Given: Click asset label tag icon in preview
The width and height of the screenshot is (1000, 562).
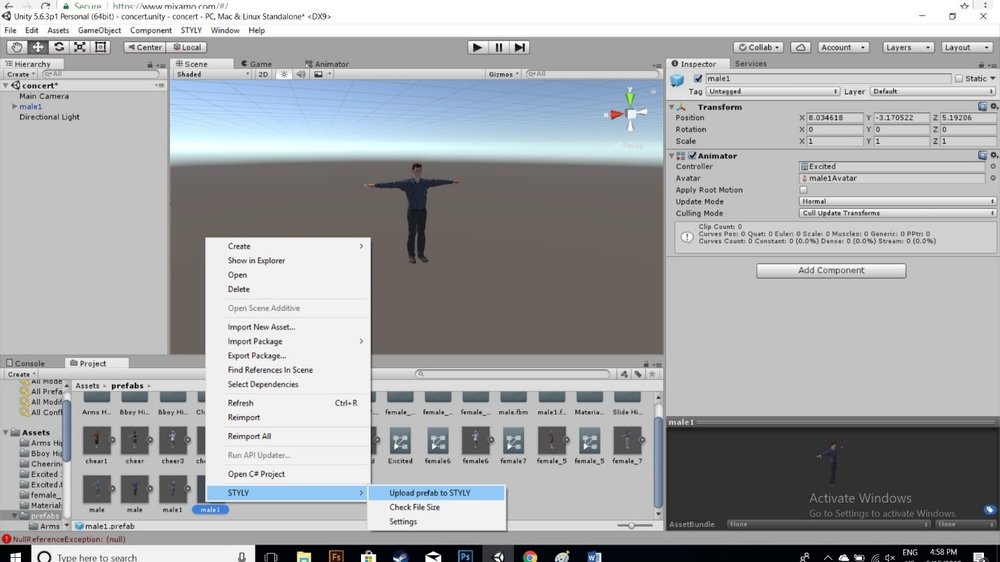Looking at the screenshot, I should (x=989, y=510).
